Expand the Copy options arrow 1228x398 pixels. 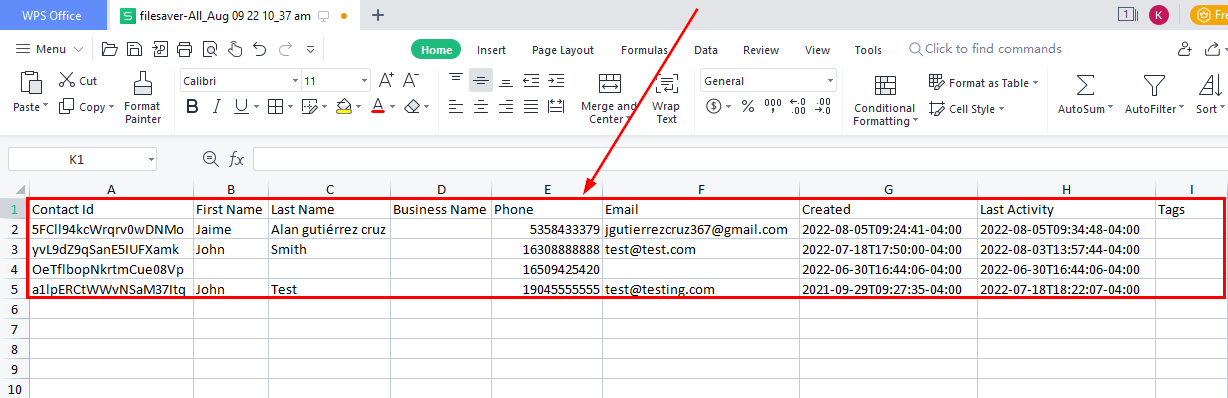[x=111, y=107]
